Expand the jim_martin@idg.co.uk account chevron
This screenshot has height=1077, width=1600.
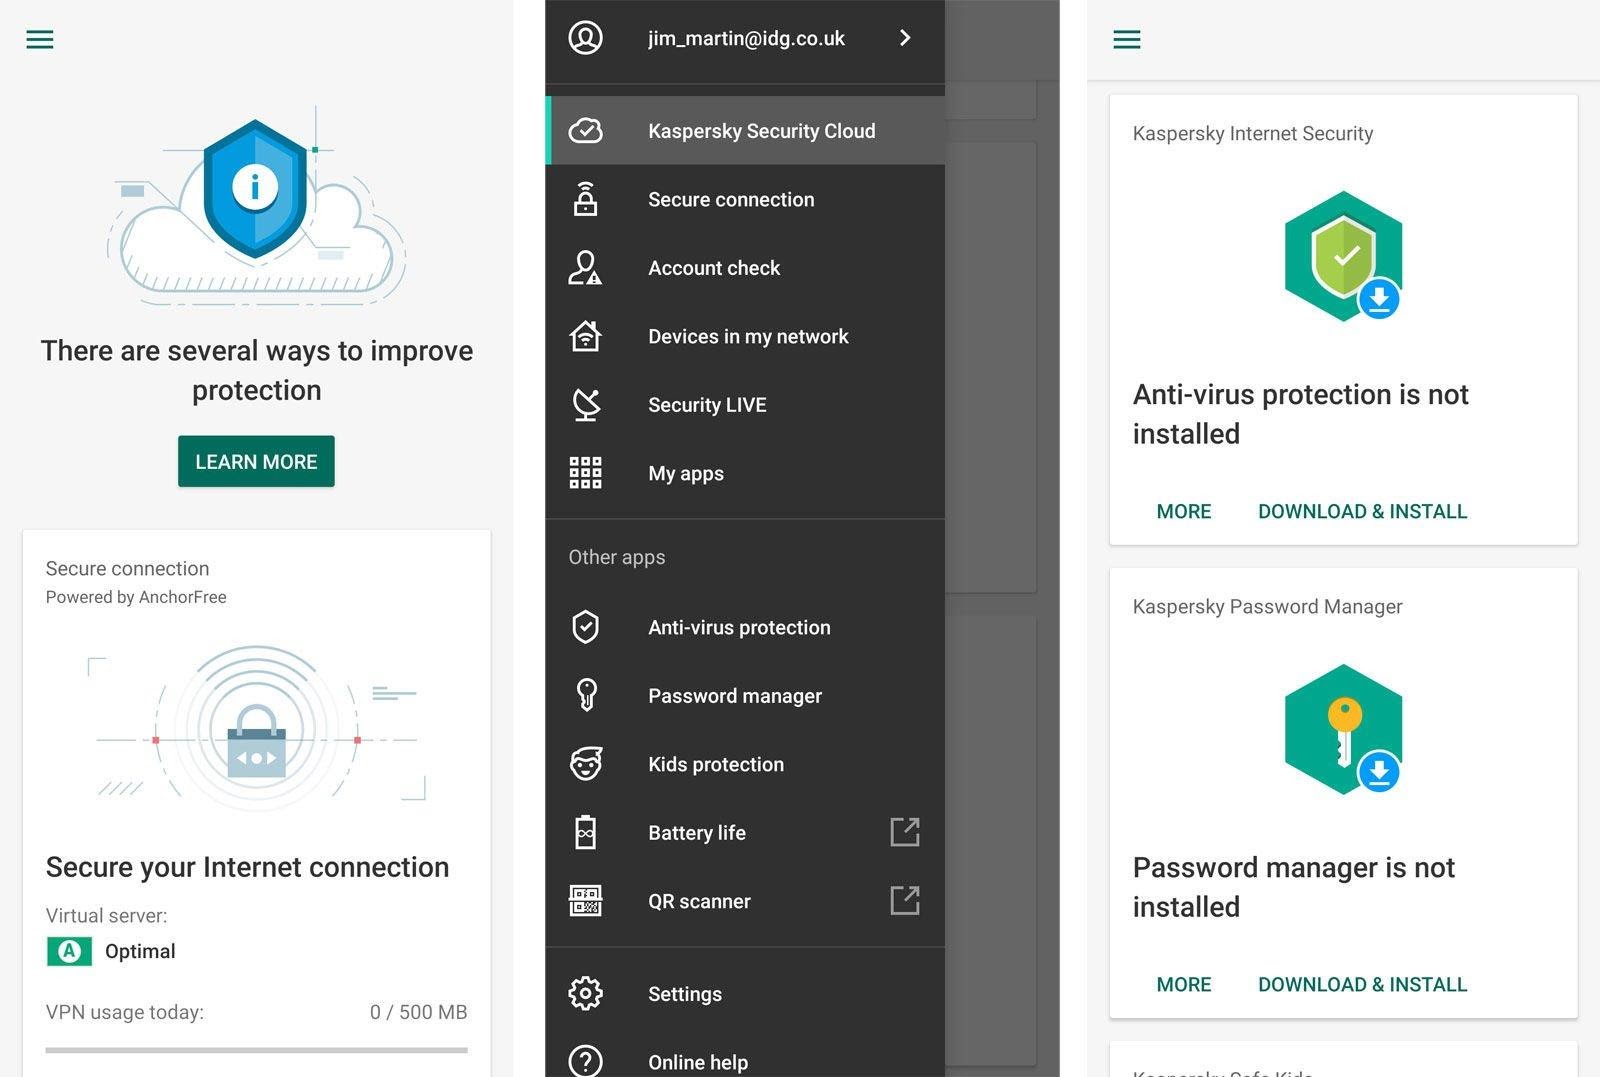tap(905, 38)
